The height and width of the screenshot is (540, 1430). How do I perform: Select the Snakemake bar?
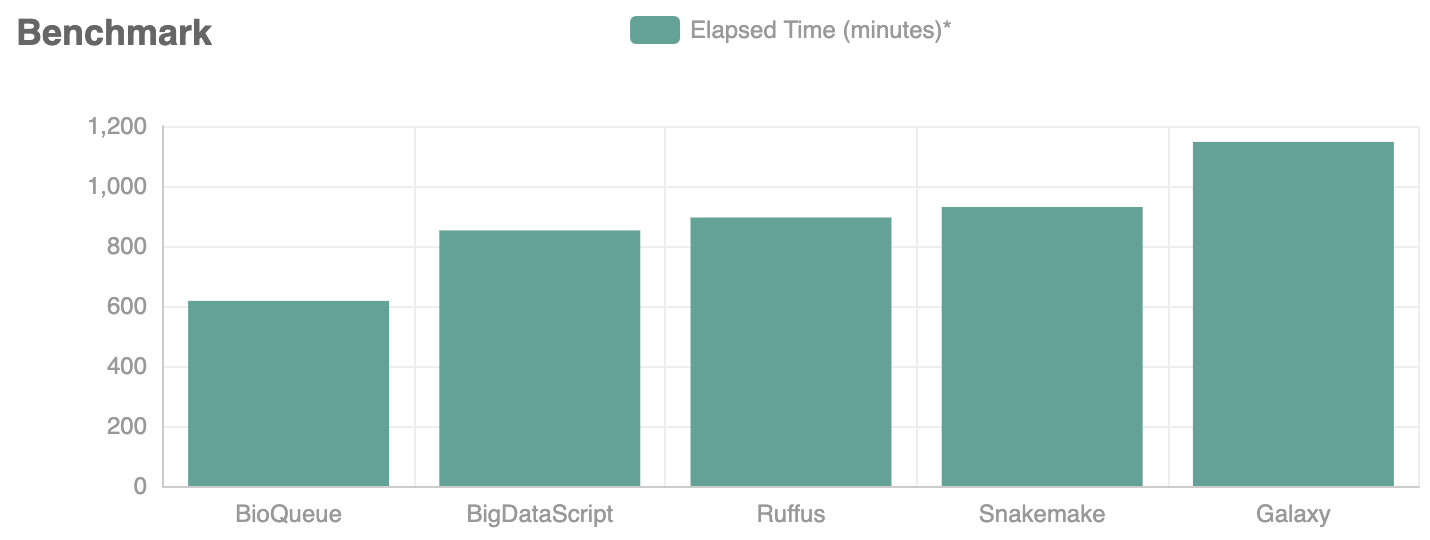point(1042,347)
